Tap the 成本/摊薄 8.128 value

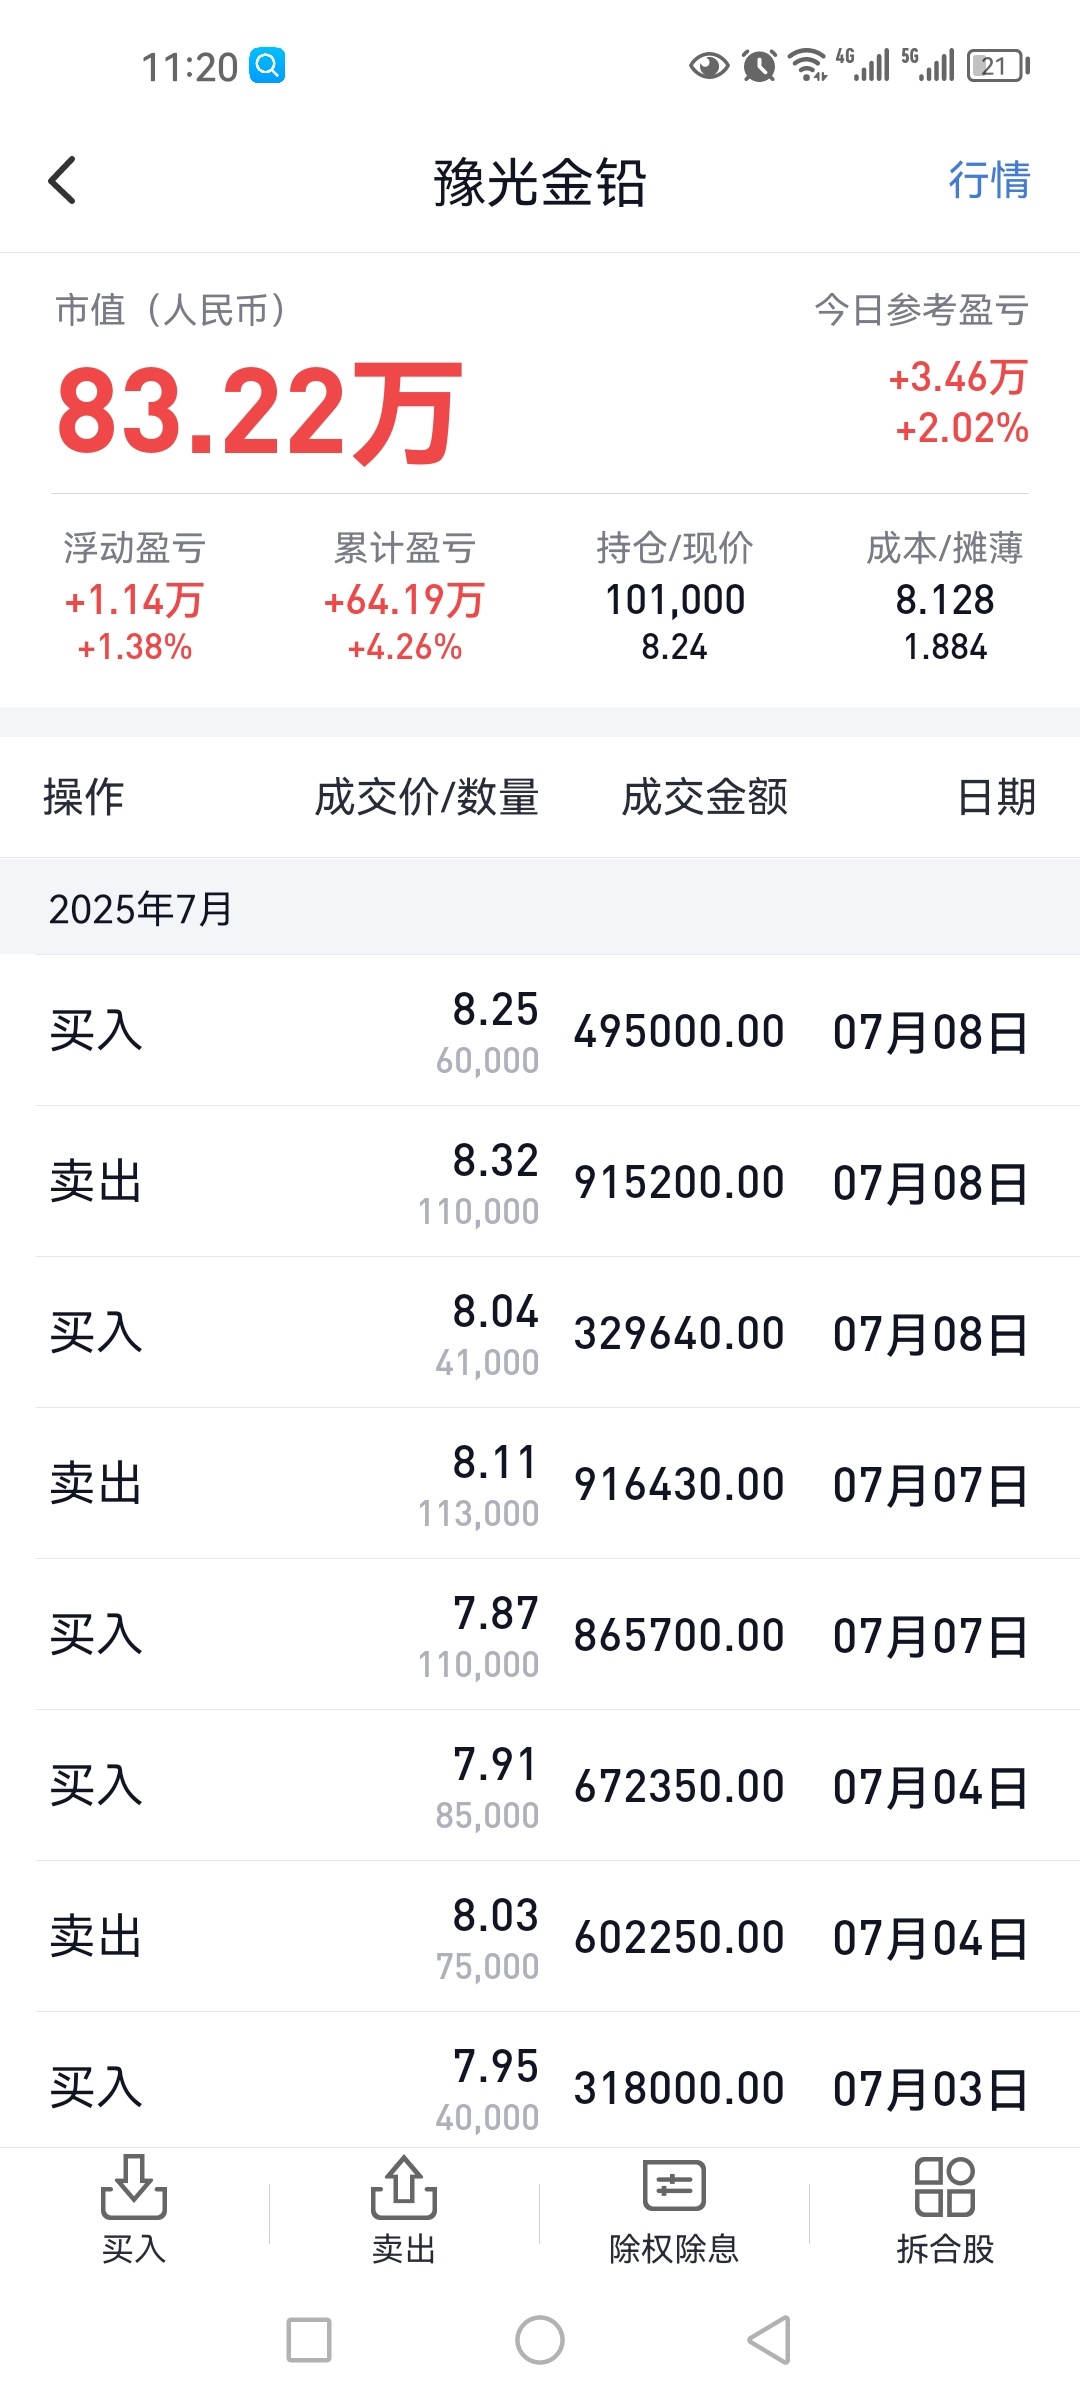(945, 600)
